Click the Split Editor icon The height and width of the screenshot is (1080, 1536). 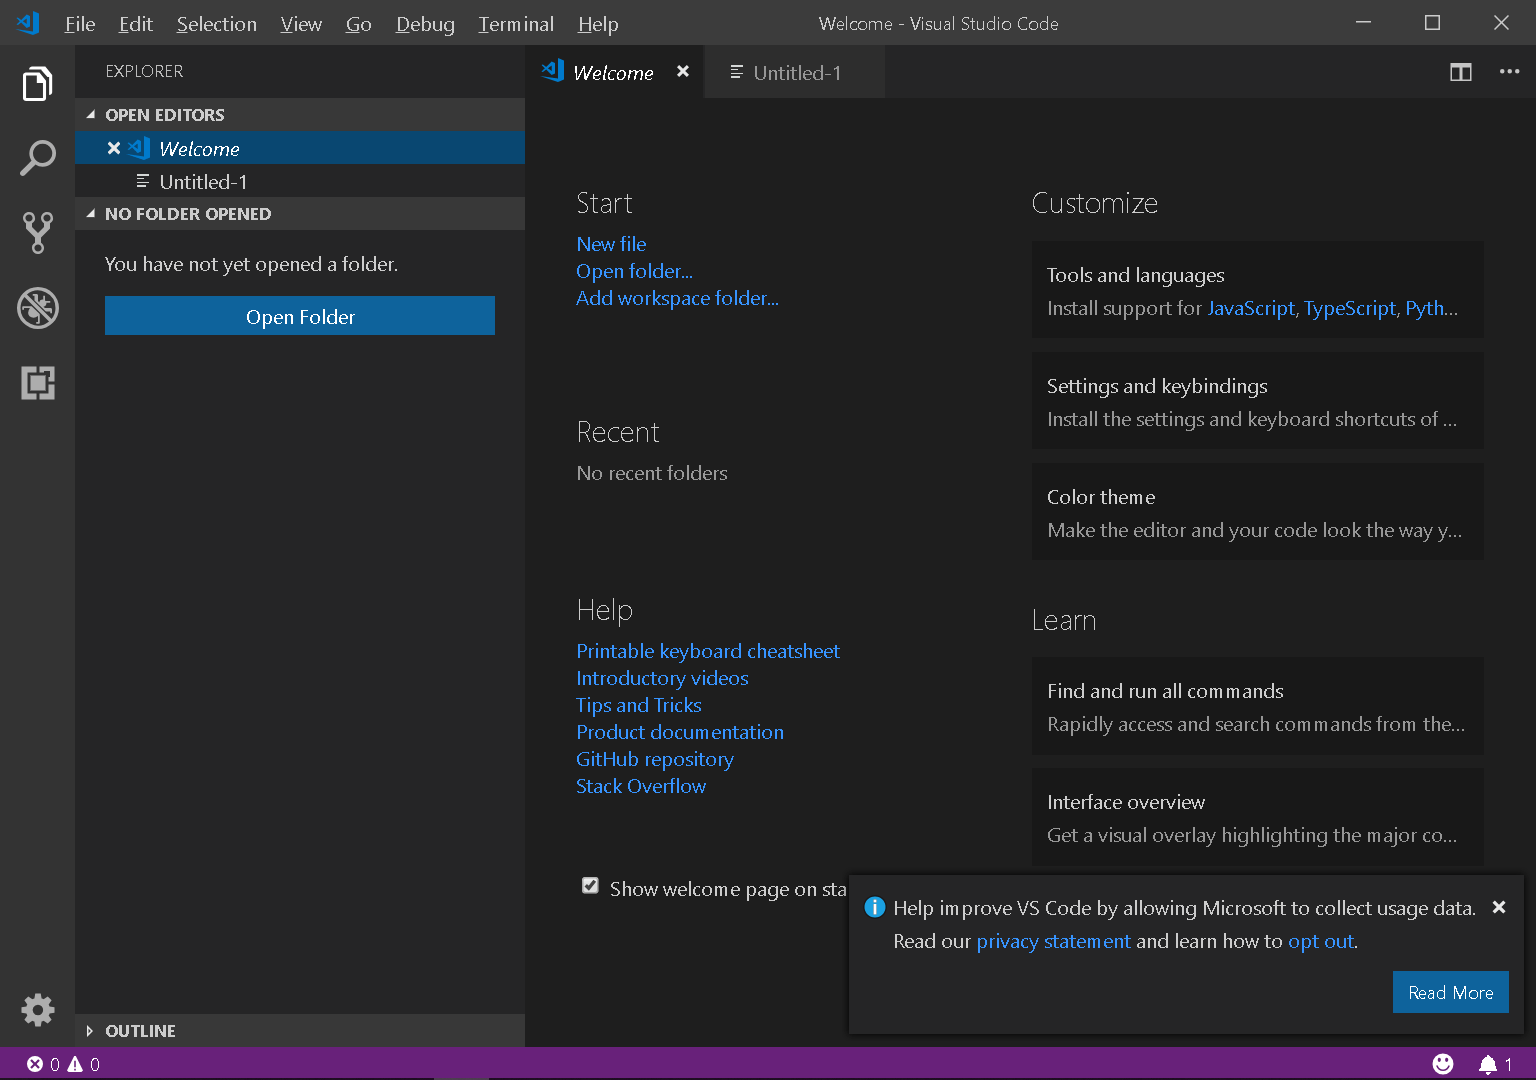pyautogui.click(x=1460, y=72)
